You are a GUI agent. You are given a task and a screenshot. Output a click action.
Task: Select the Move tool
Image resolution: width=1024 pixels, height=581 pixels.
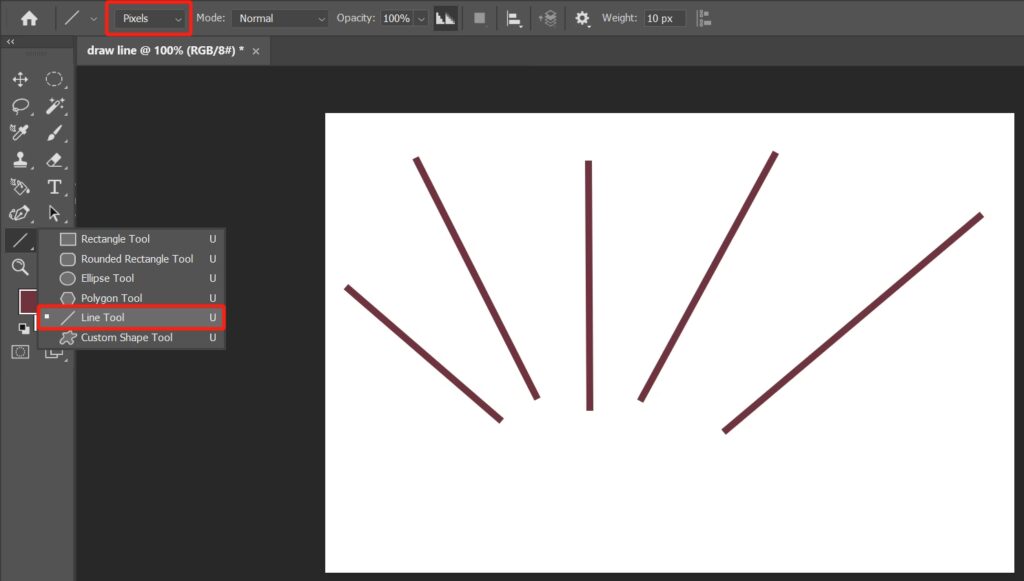tap(20, 80)
